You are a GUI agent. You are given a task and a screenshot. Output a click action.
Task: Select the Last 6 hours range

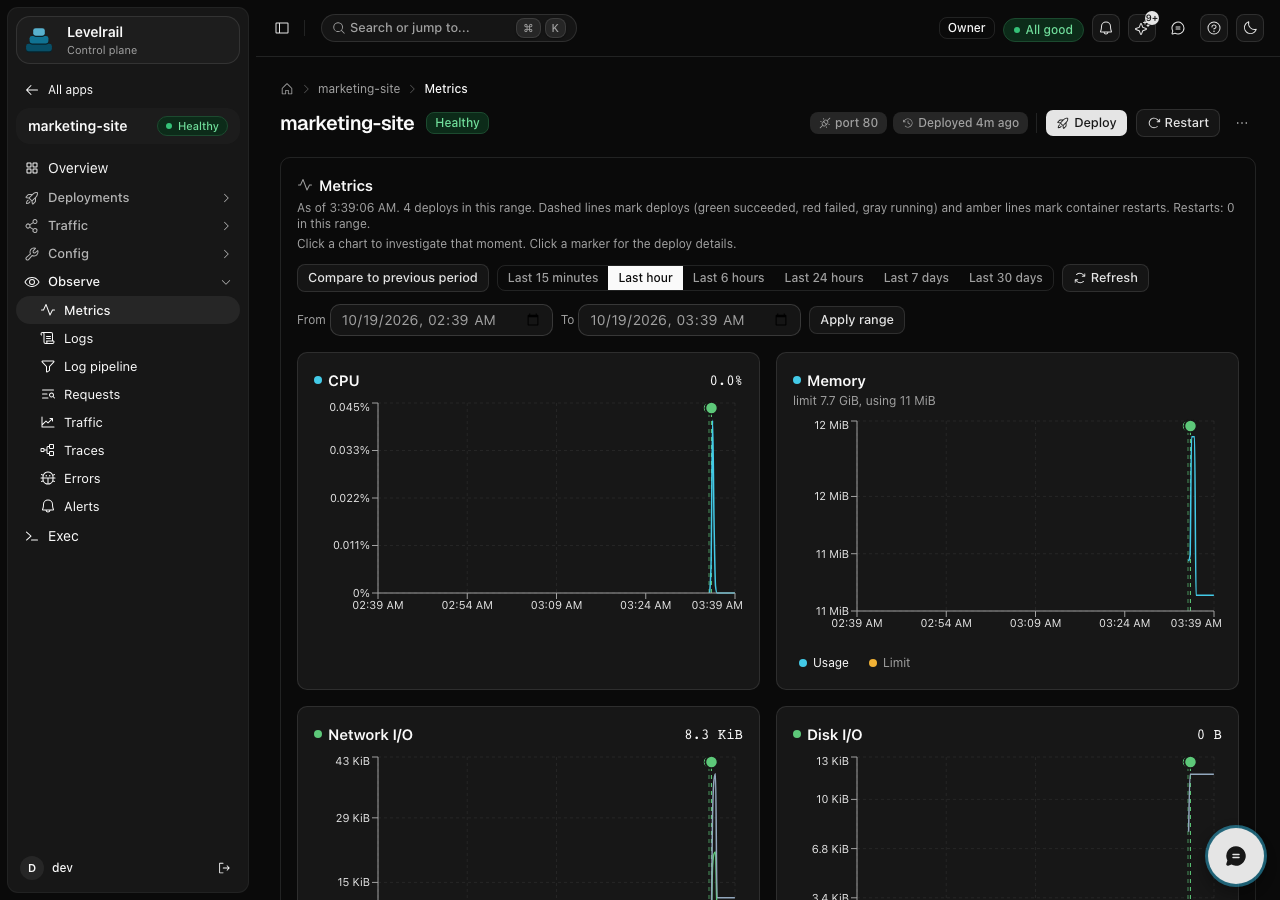728,278
